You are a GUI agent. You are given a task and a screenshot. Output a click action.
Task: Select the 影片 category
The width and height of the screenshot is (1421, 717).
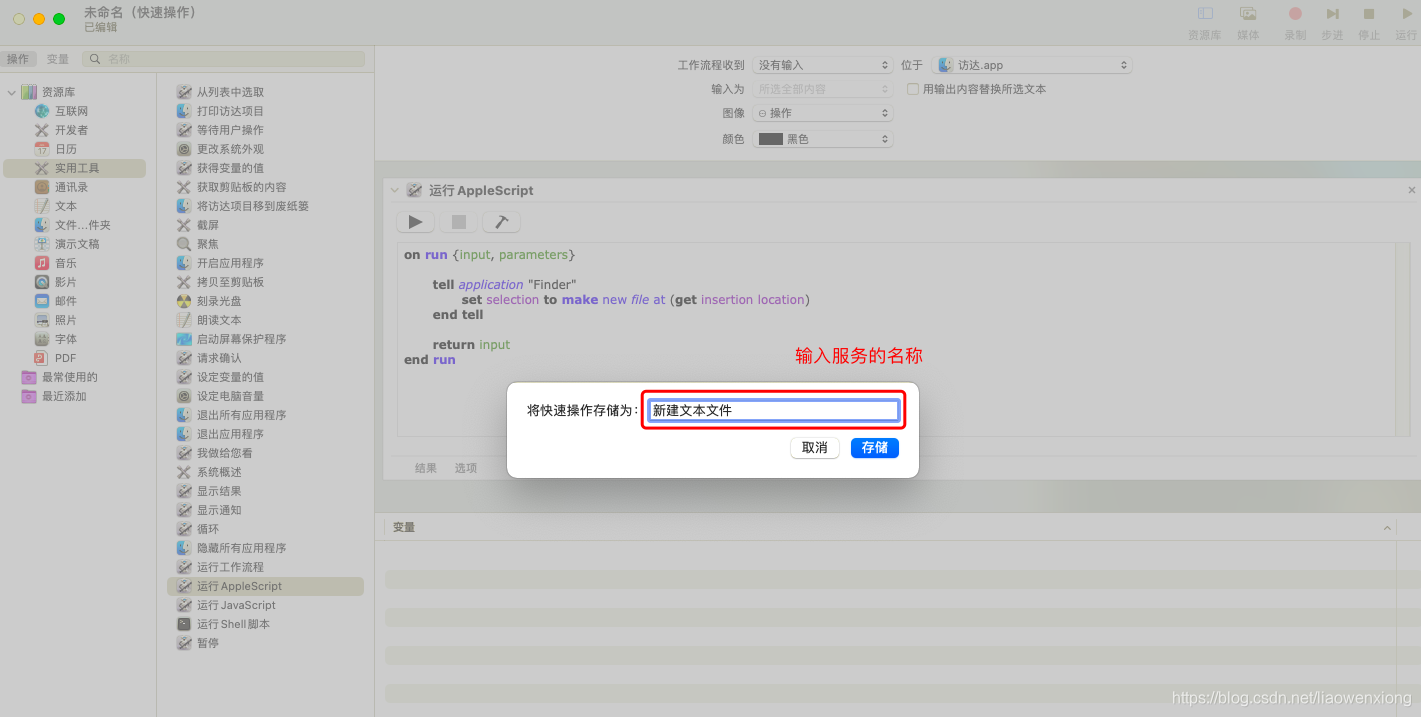65,282
